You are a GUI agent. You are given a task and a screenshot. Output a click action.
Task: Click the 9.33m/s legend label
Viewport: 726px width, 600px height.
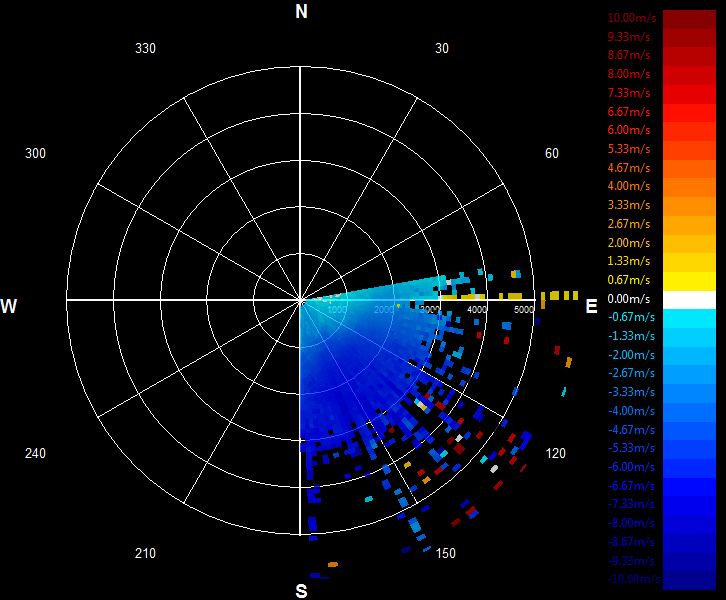point(629,37)
